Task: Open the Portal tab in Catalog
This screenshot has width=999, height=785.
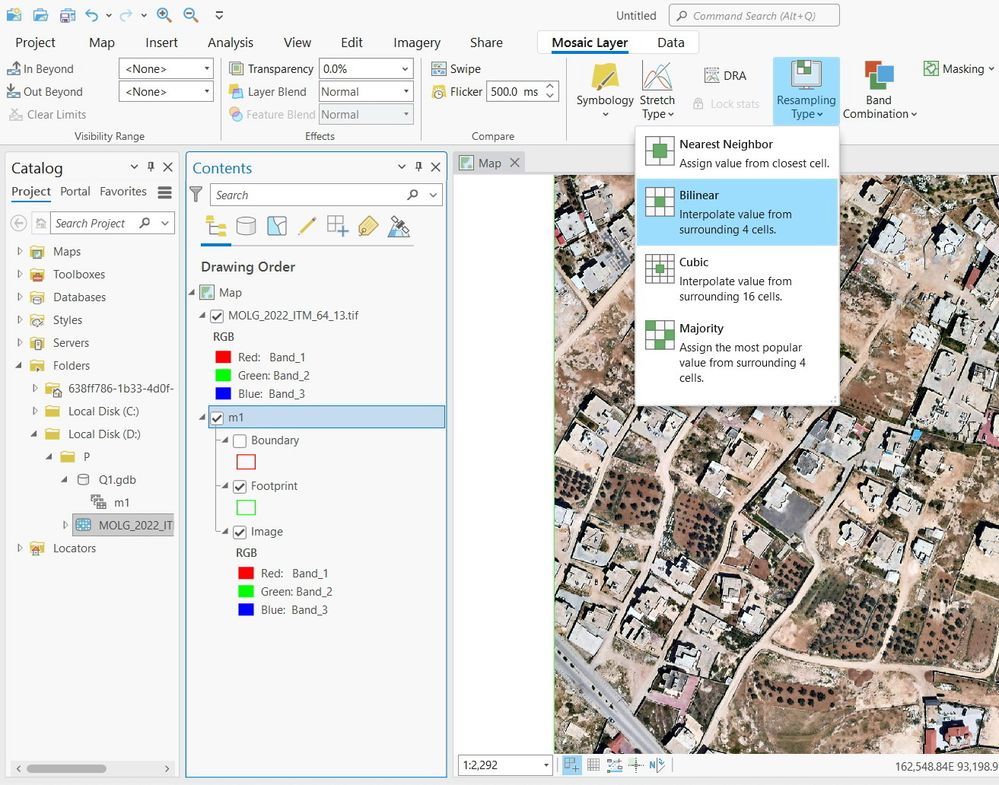Action: click(75, 192)
